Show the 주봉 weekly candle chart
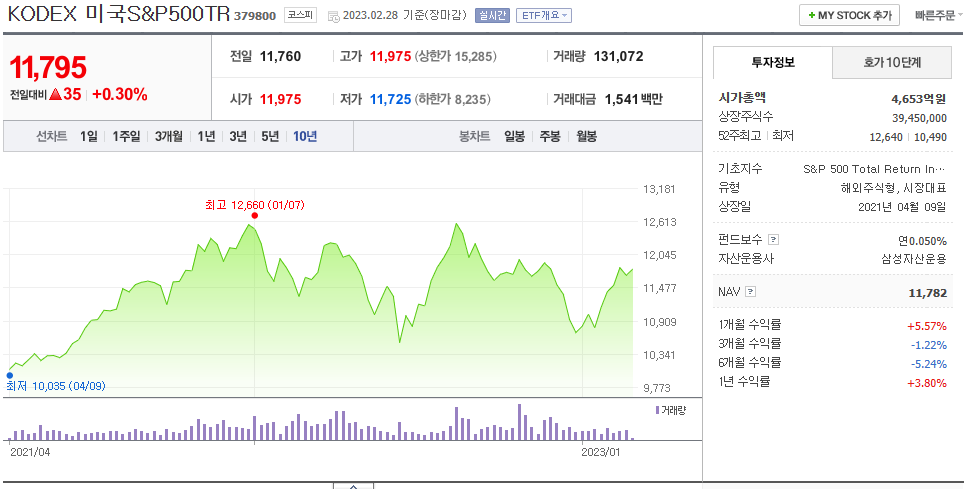 coord(550,136)
